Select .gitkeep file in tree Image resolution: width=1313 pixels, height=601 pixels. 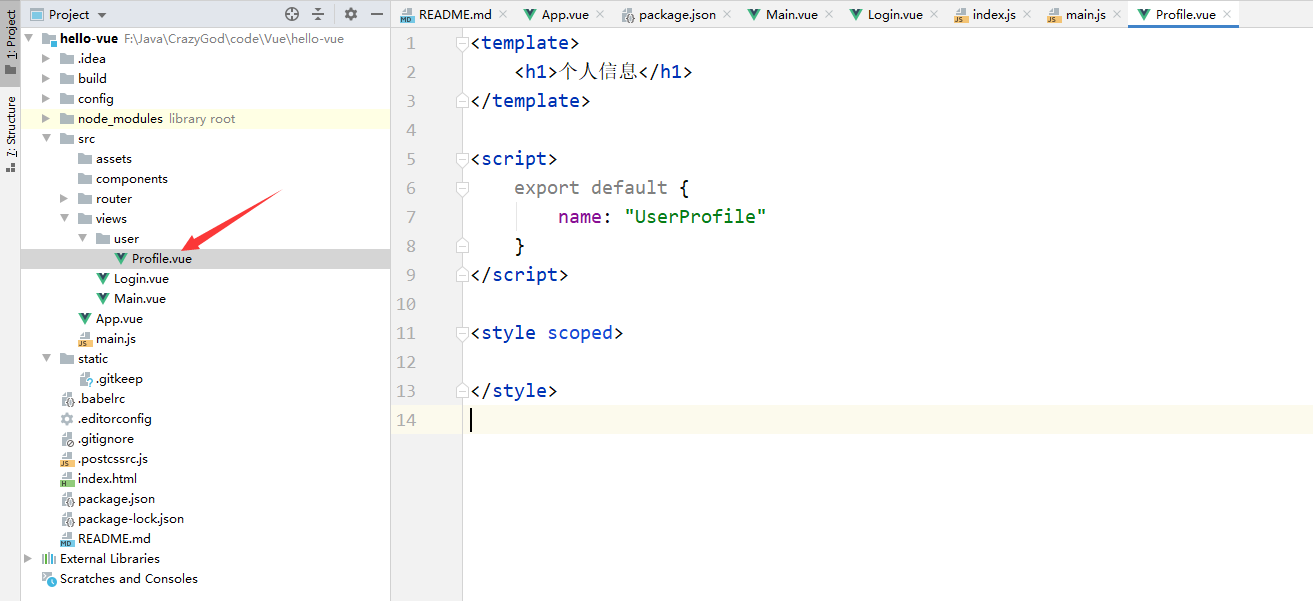(x=119, y=379)
